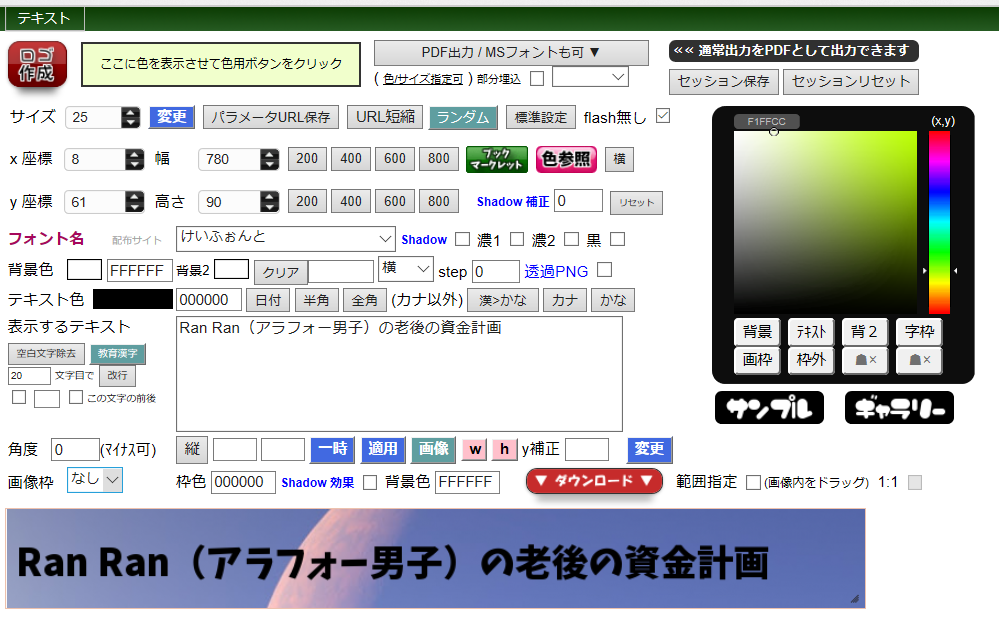Click inside the green color gradient picker
Image resolution: width=999 pixels, height=629 pixels.
tap(825, 222)
